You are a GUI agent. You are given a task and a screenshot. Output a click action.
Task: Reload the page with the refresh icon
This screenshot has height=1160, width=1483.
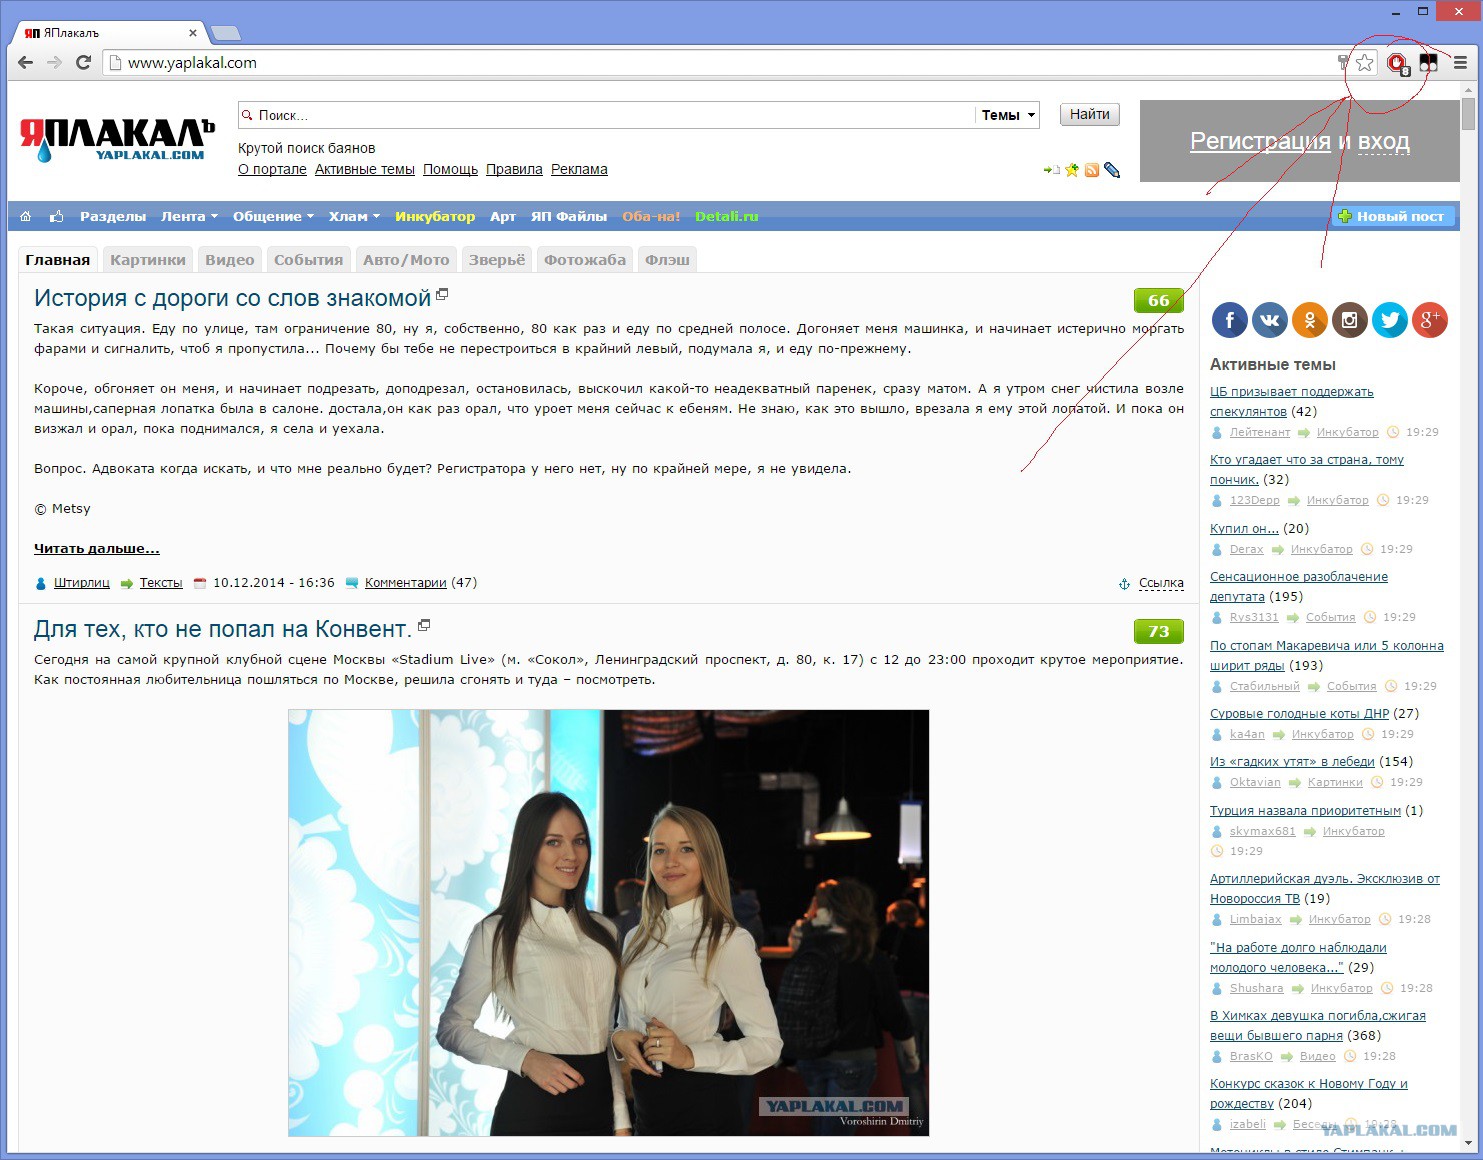click(84, 62)
